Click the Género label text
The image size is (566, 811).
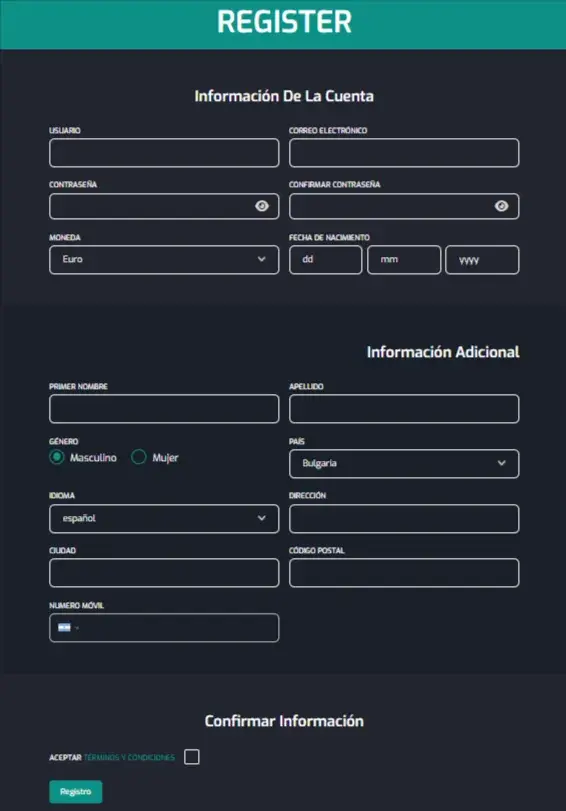tap(64, 441)
